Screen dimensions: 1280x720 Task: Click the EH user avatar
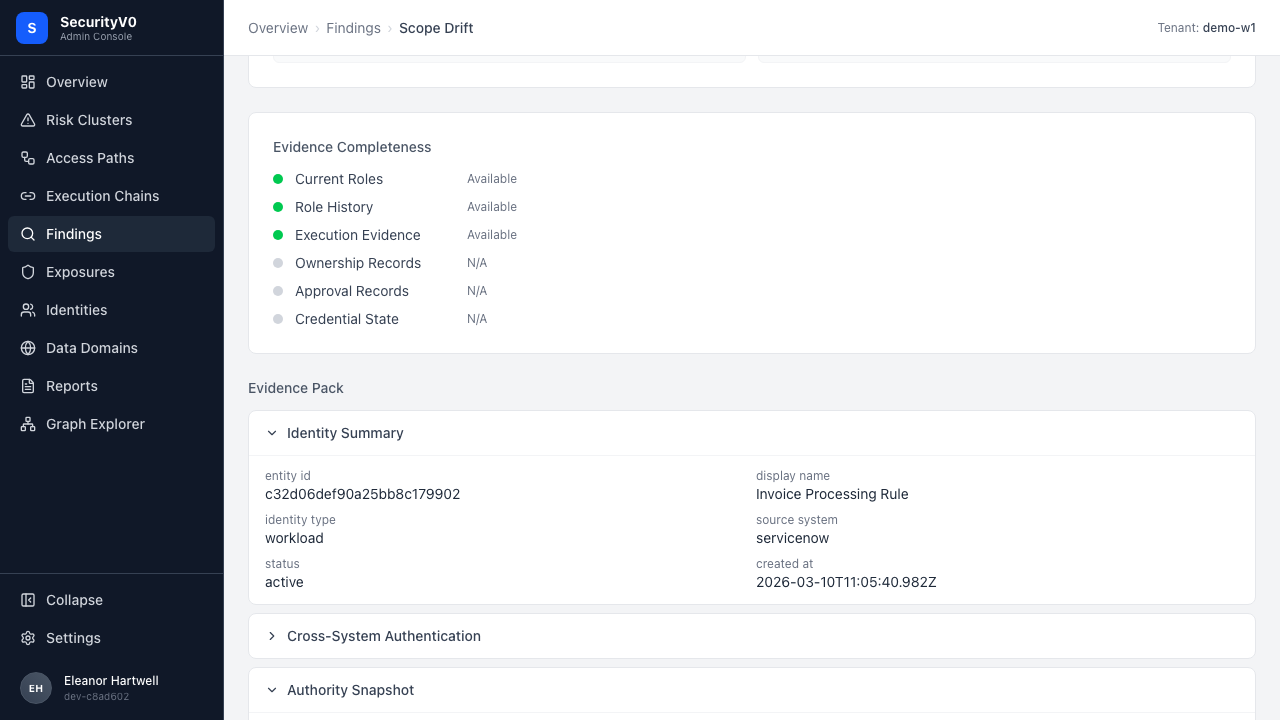(x=36, y=688)
